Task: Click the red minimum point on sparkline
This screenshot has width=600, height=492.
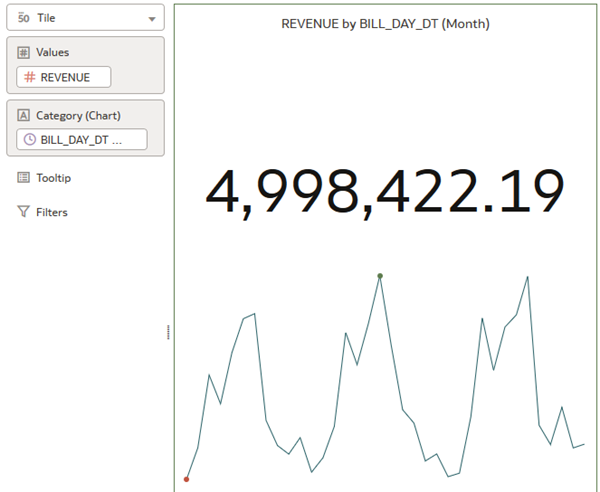Action: coord(186,479)
